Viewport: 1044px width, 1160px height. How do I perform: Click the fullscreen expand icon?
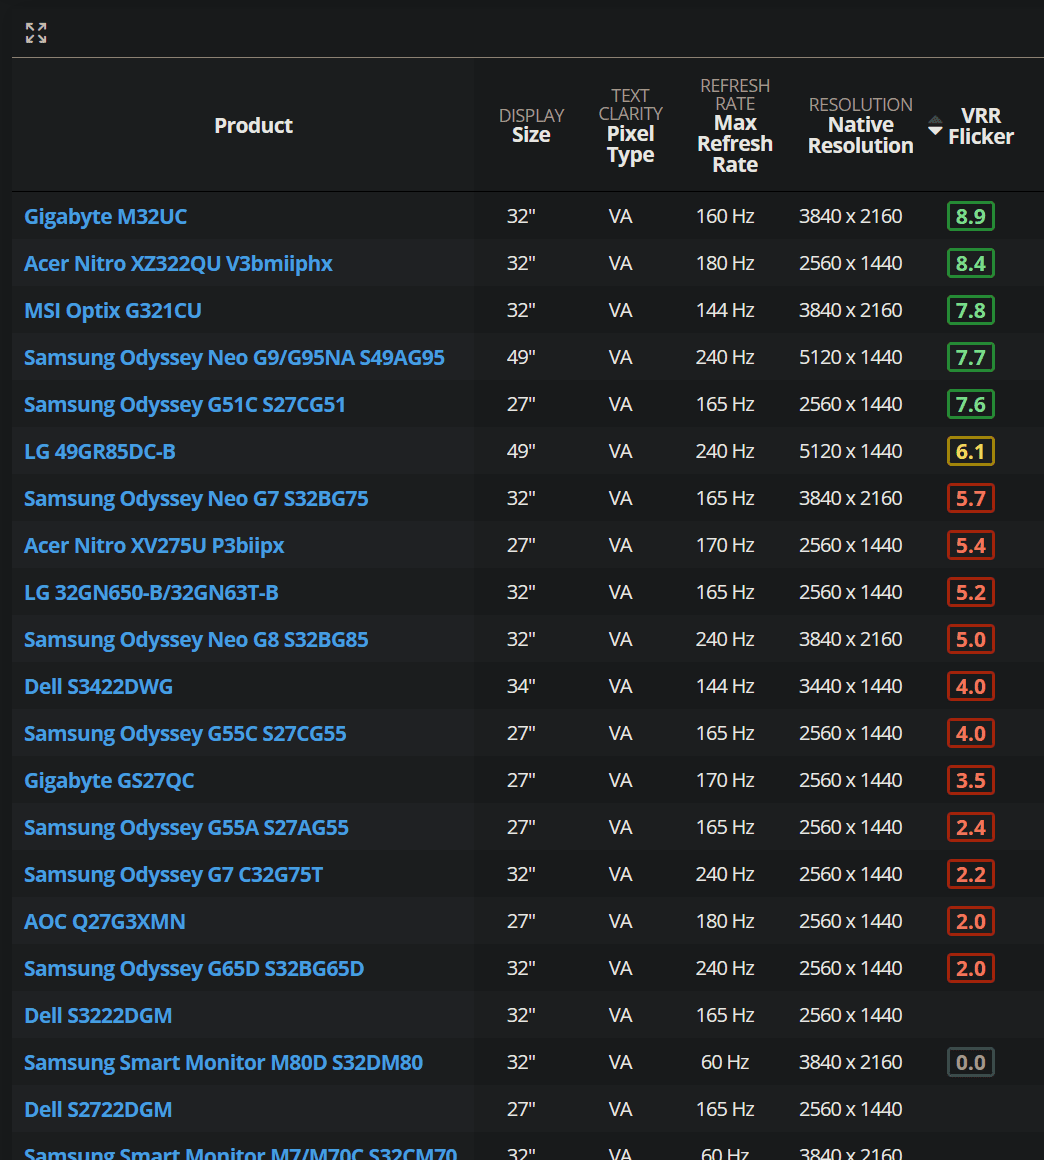point(36,33)
